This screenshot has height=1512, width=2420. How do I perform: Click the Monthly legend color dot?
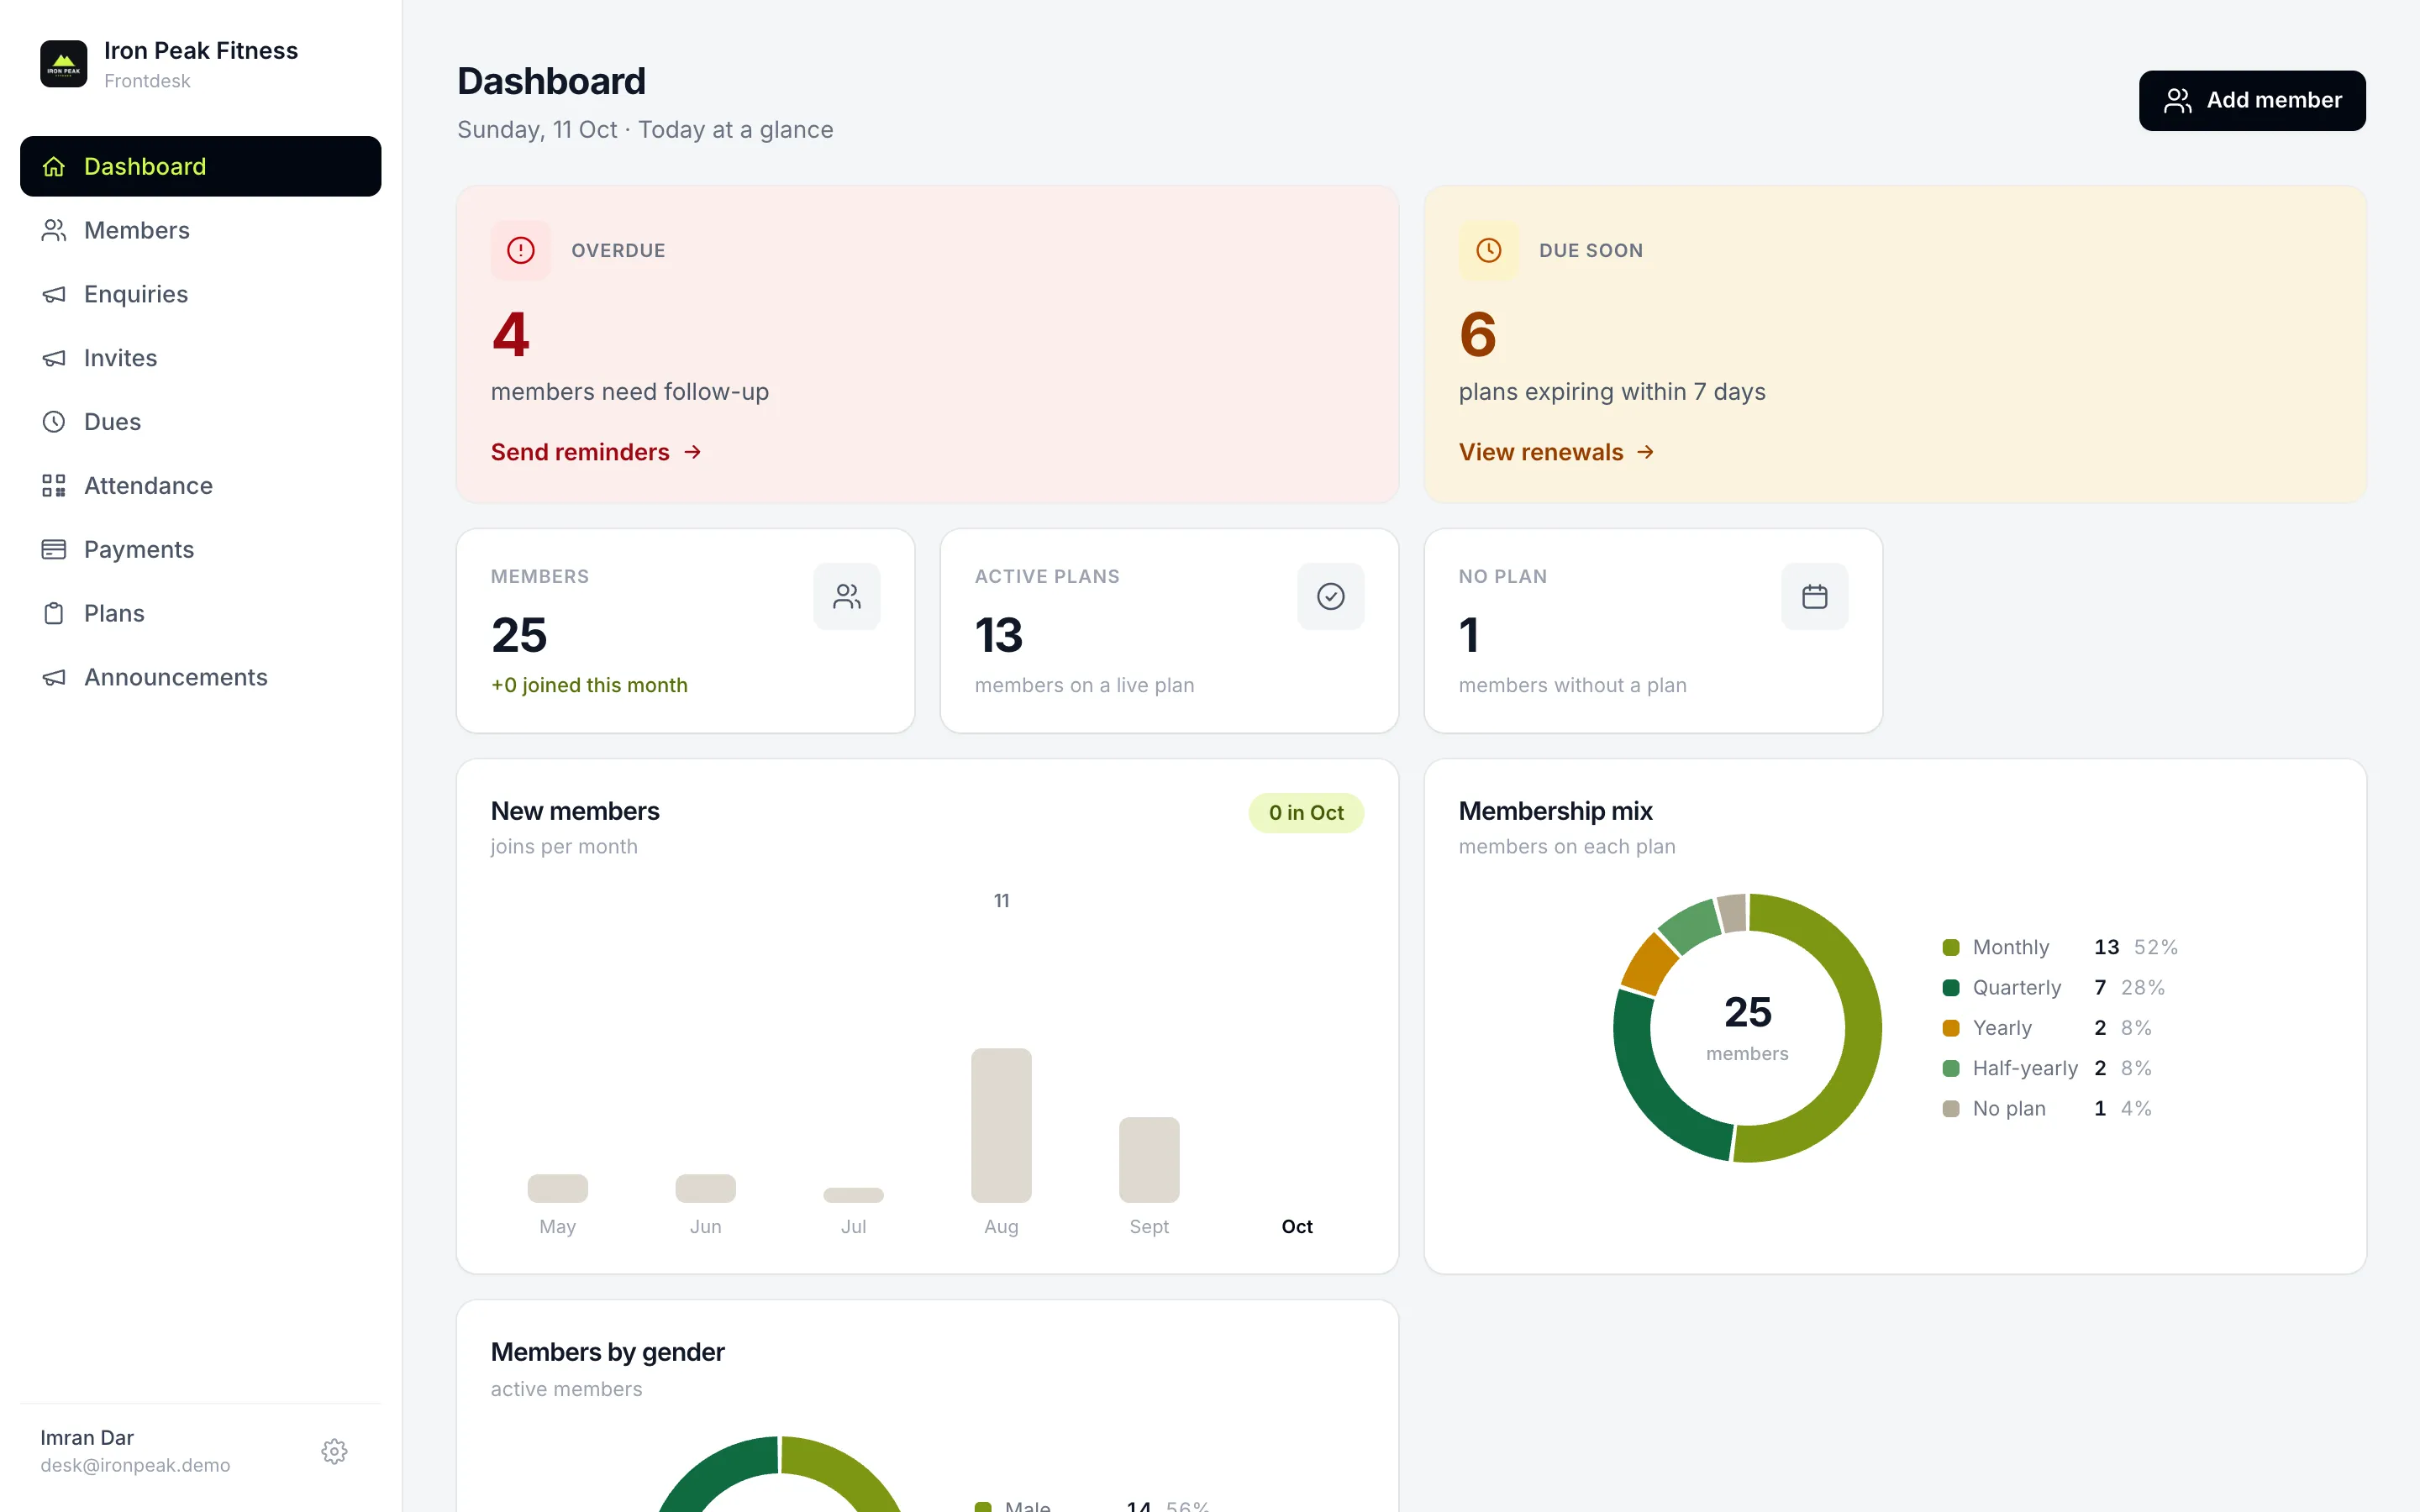(1950, 947)
